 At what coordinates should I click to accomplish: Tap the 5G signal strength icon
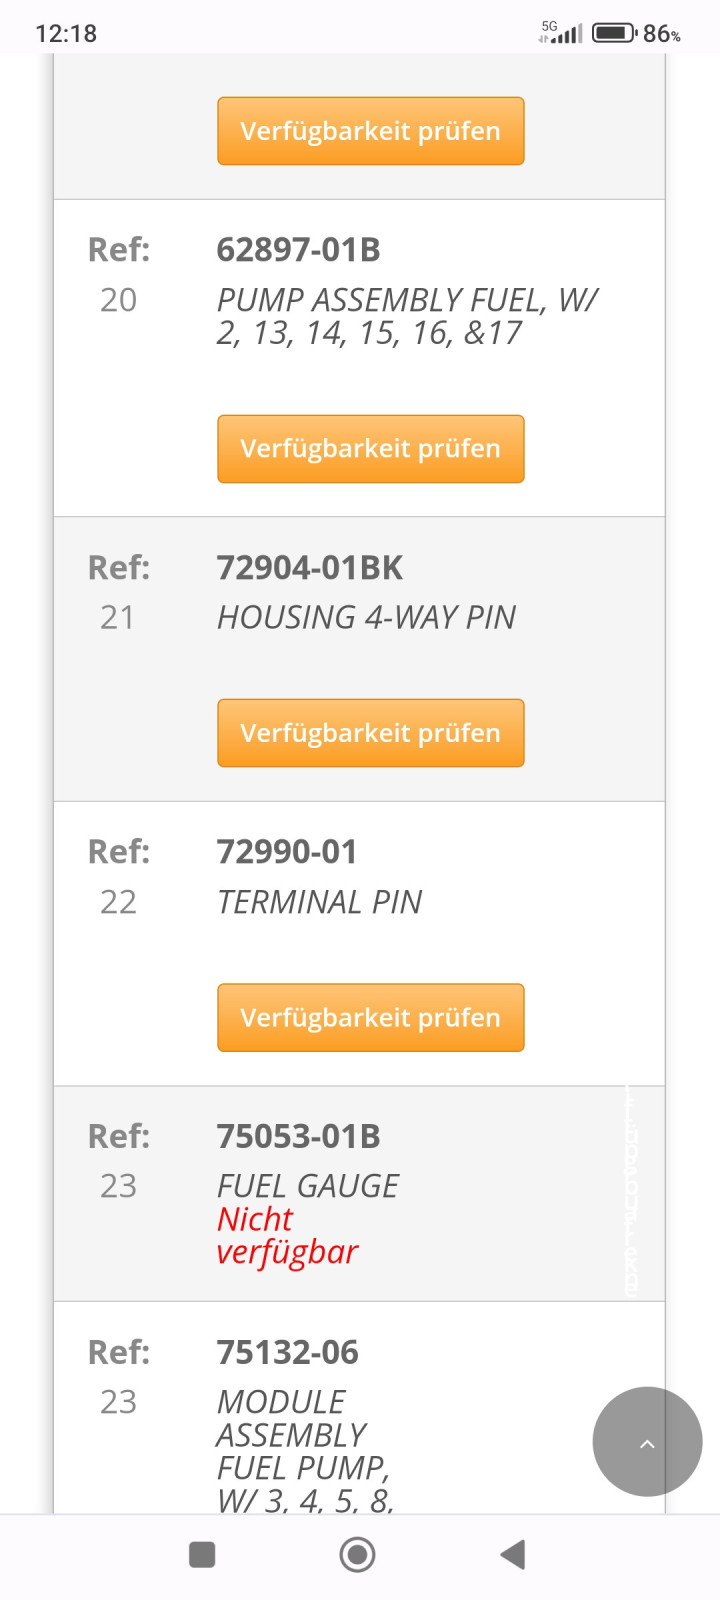[x=561, y=33]
